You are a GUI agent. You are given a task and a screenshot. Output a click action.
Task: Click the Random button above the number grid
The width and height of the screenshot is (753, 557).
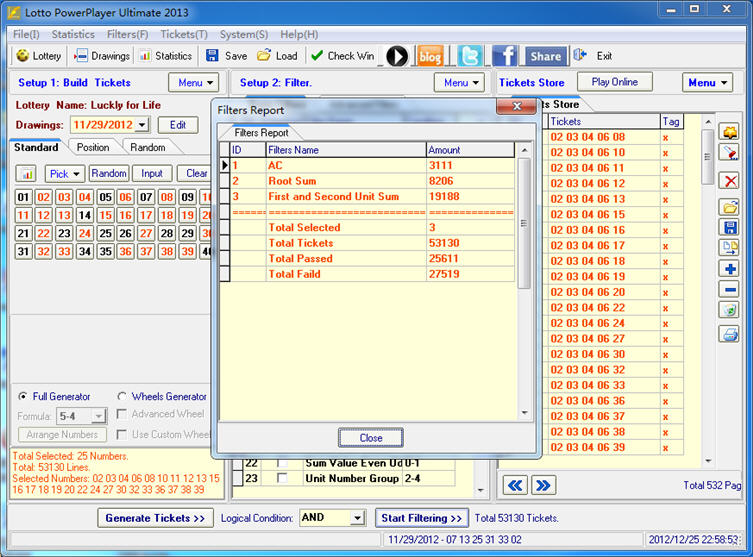(109, 173)
